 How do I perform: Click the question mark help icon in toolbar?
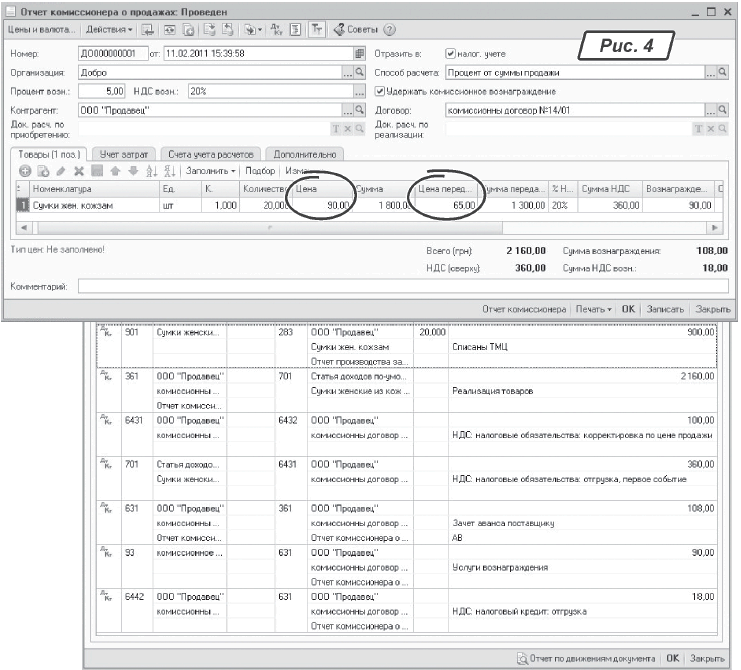tap(390, 30)
